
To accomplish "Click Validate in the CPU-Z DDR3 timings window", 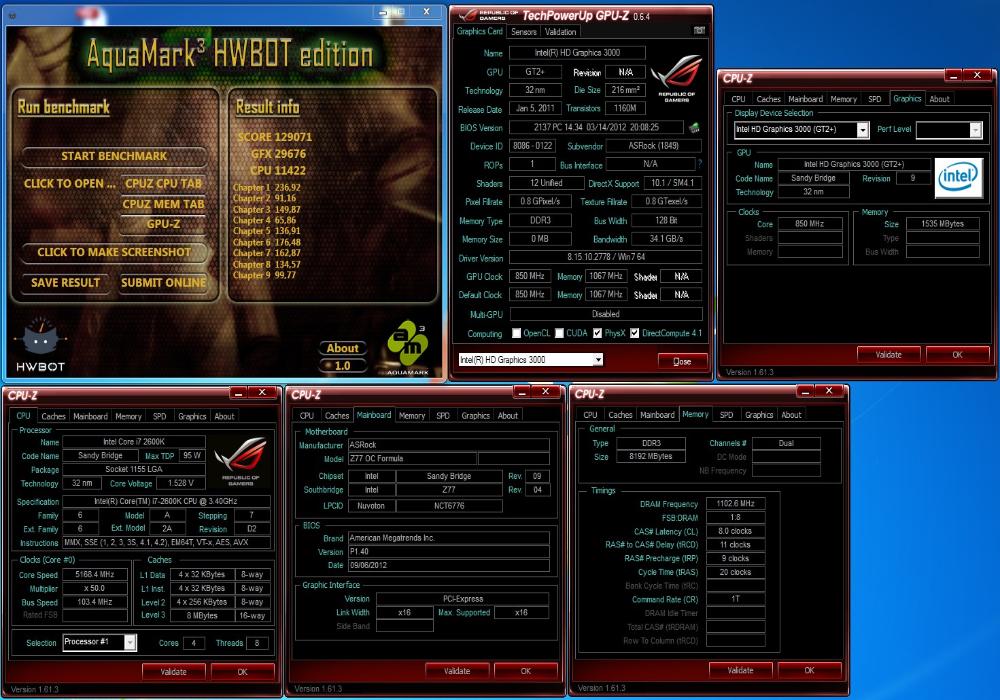I will (740, 670).
